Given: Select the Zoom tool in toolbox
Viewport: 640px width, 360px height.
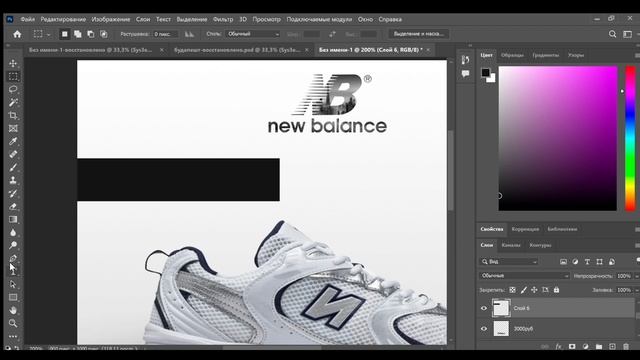Looking at the screenshot, I should click(x=13, y=323).
